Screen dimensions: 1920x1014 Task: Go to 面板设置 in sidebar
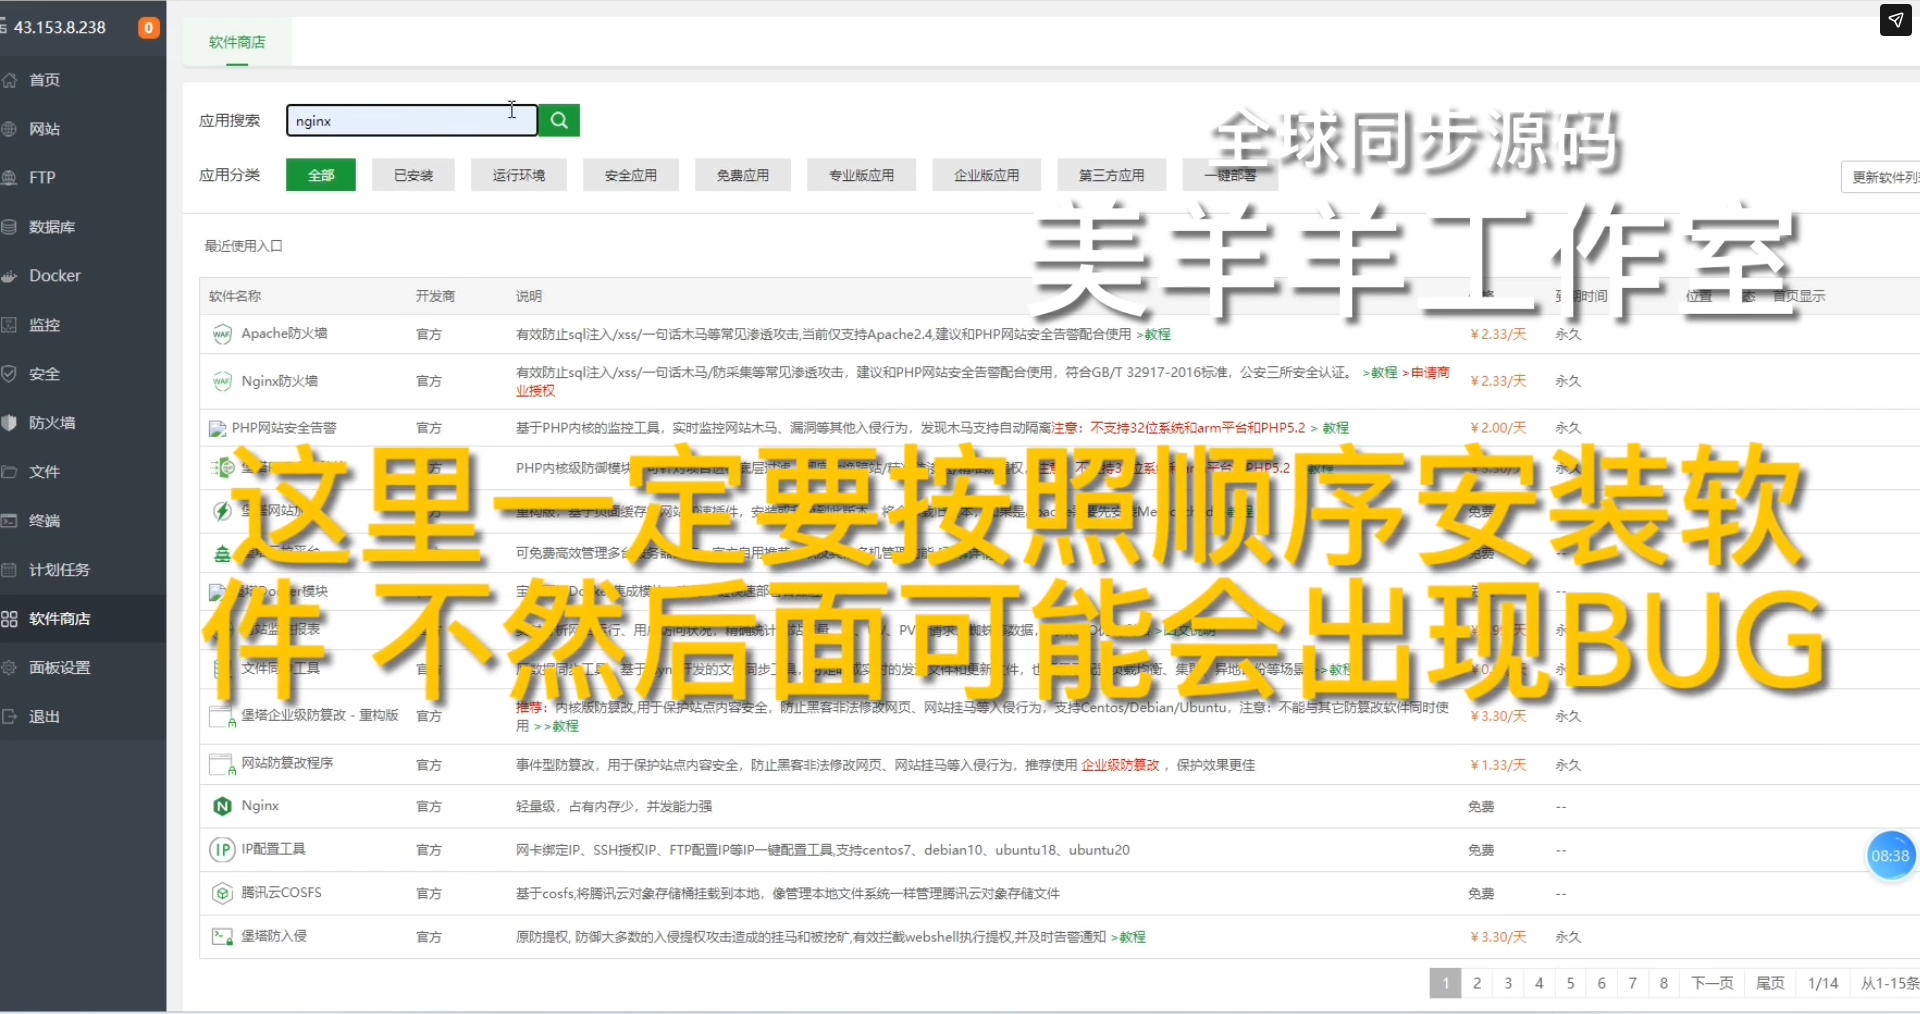pyautogui.click(x=59, y=668)
